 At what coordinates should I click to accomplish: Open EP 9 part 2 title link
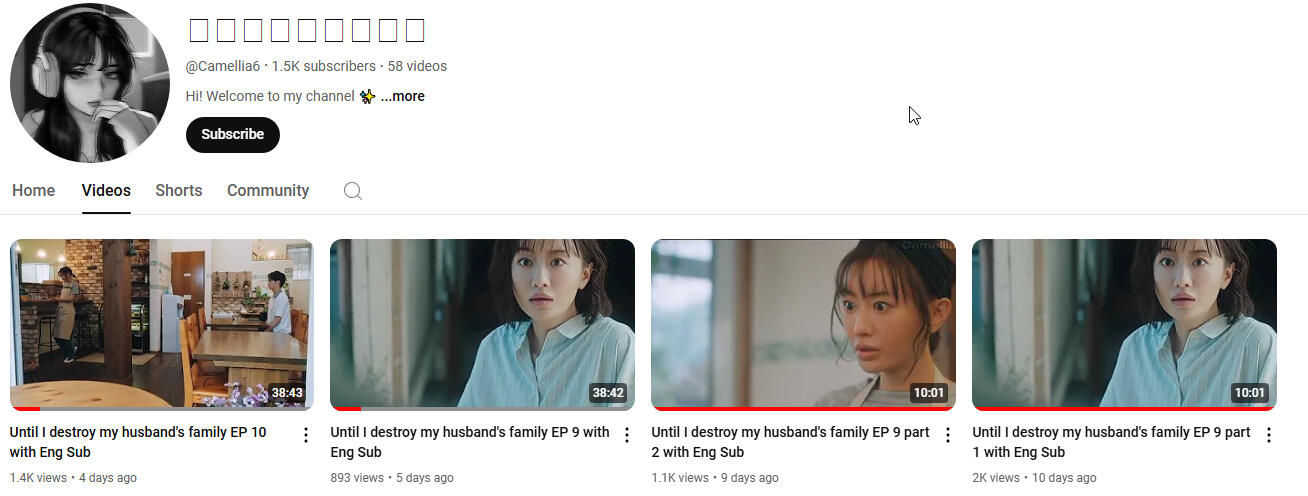pos(790,442)
